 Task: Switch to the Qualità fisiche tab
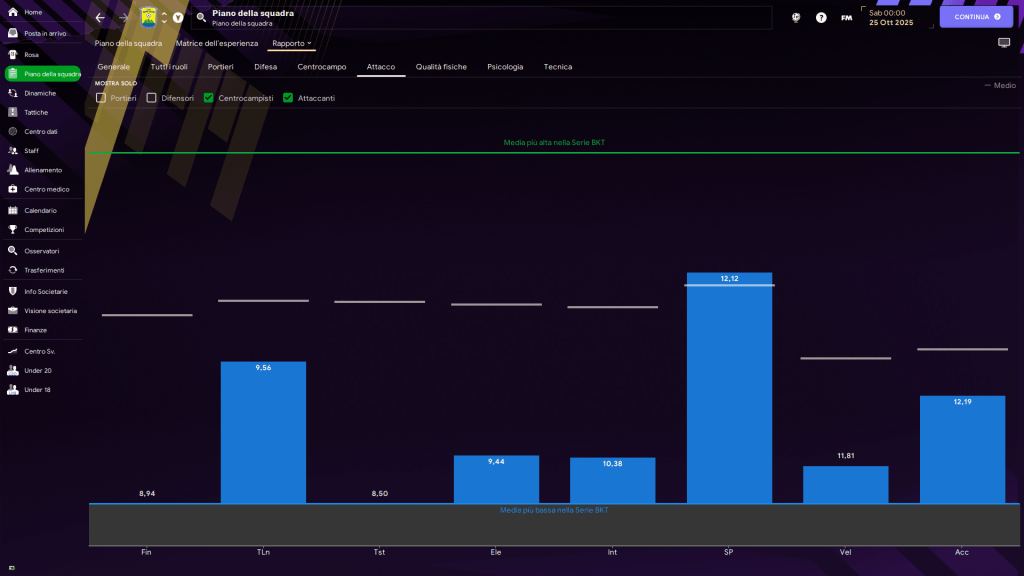[441, 67]
